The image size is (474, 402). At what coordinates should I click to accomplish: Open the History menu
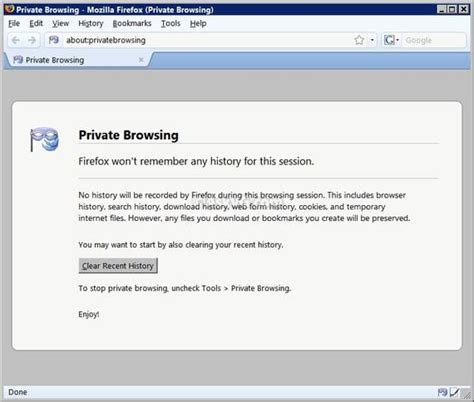coord(91,23)
